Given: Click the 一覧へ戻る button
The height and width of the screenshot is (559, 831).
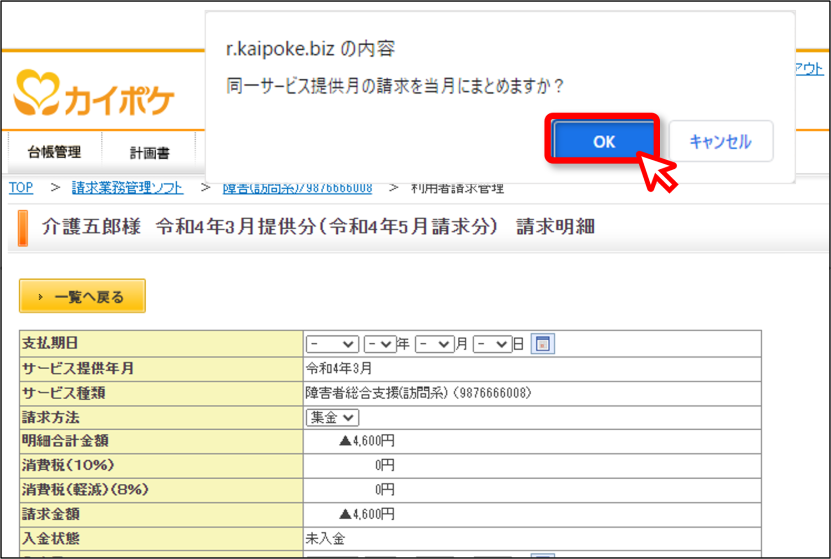Looking at the screenshot, I should coord(82,296).
